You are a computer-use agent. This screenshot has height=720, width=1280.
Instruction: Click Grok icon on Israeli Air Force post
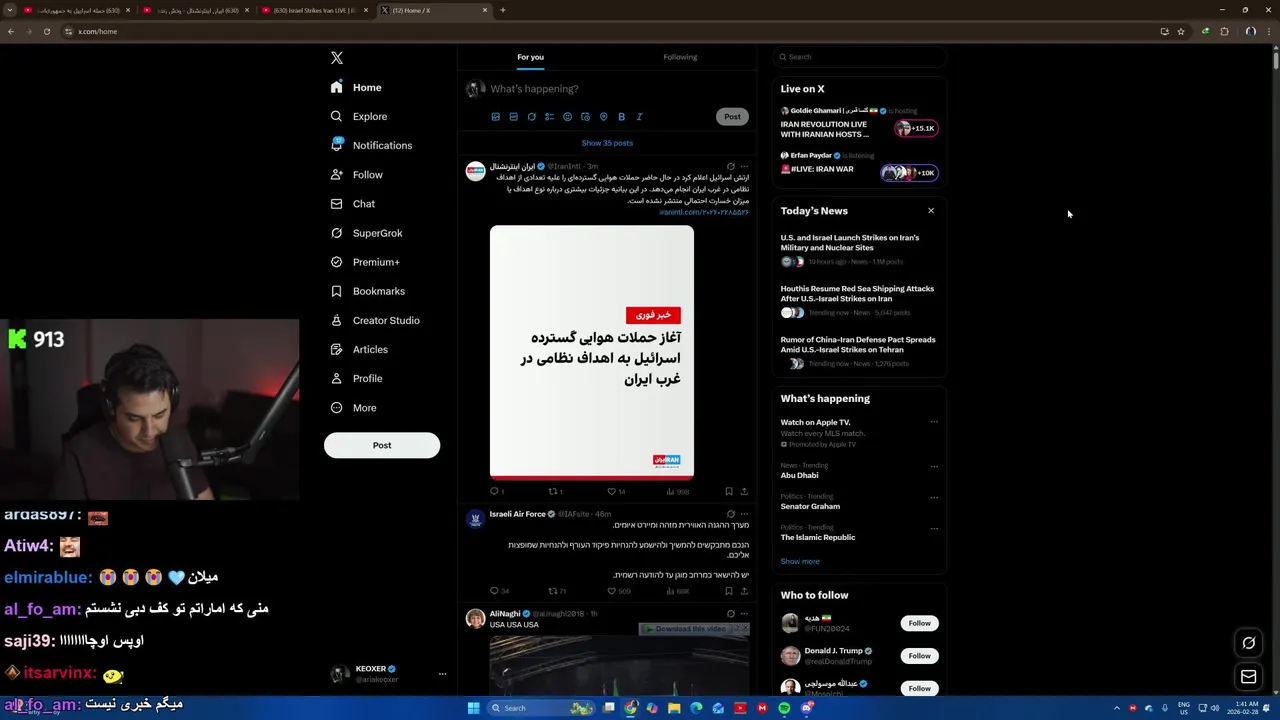[x=730, y=514]
